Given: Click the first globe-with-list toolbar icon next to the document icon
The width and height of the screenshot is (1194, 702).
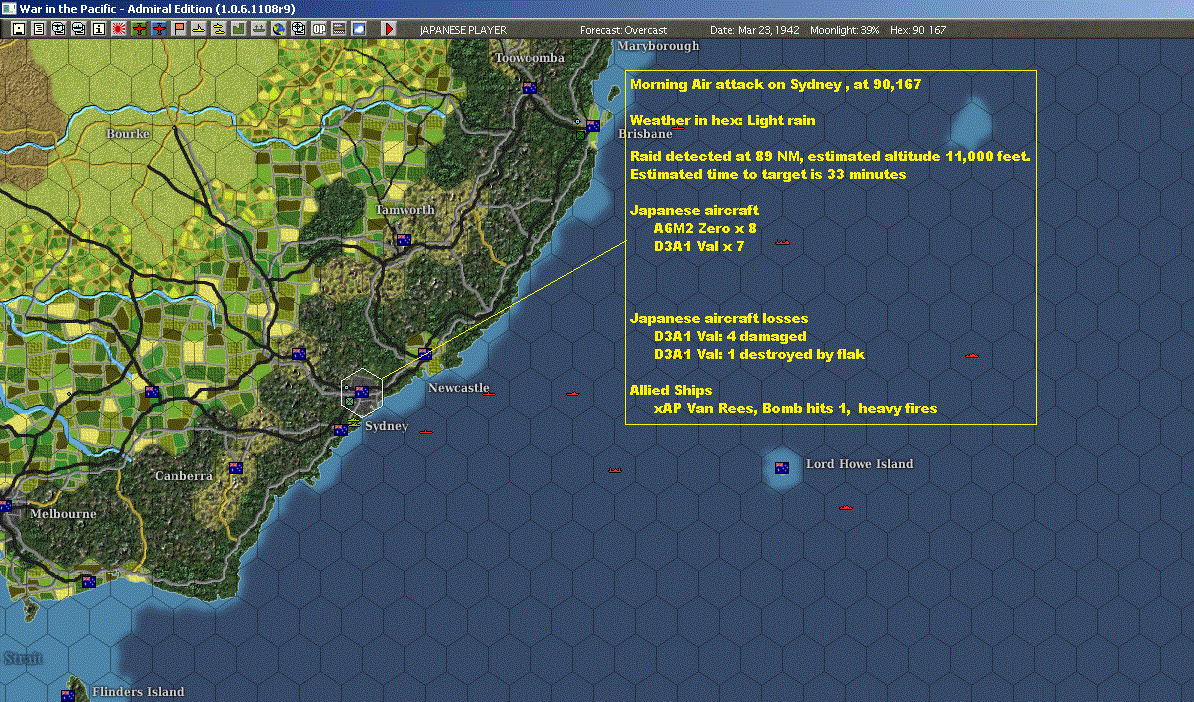Looking at the screenshot, I should point(59,29).
